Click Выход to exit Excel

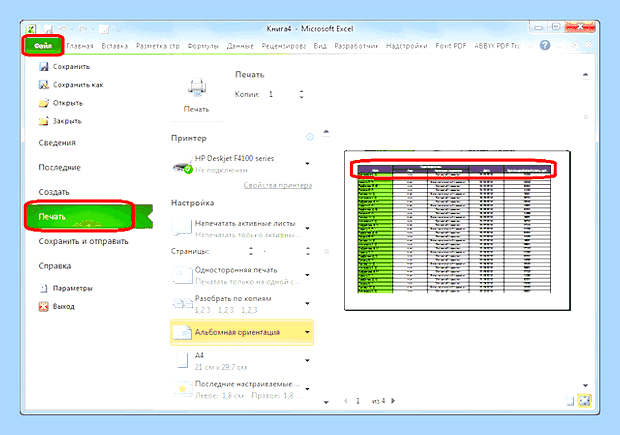(64, 306)
